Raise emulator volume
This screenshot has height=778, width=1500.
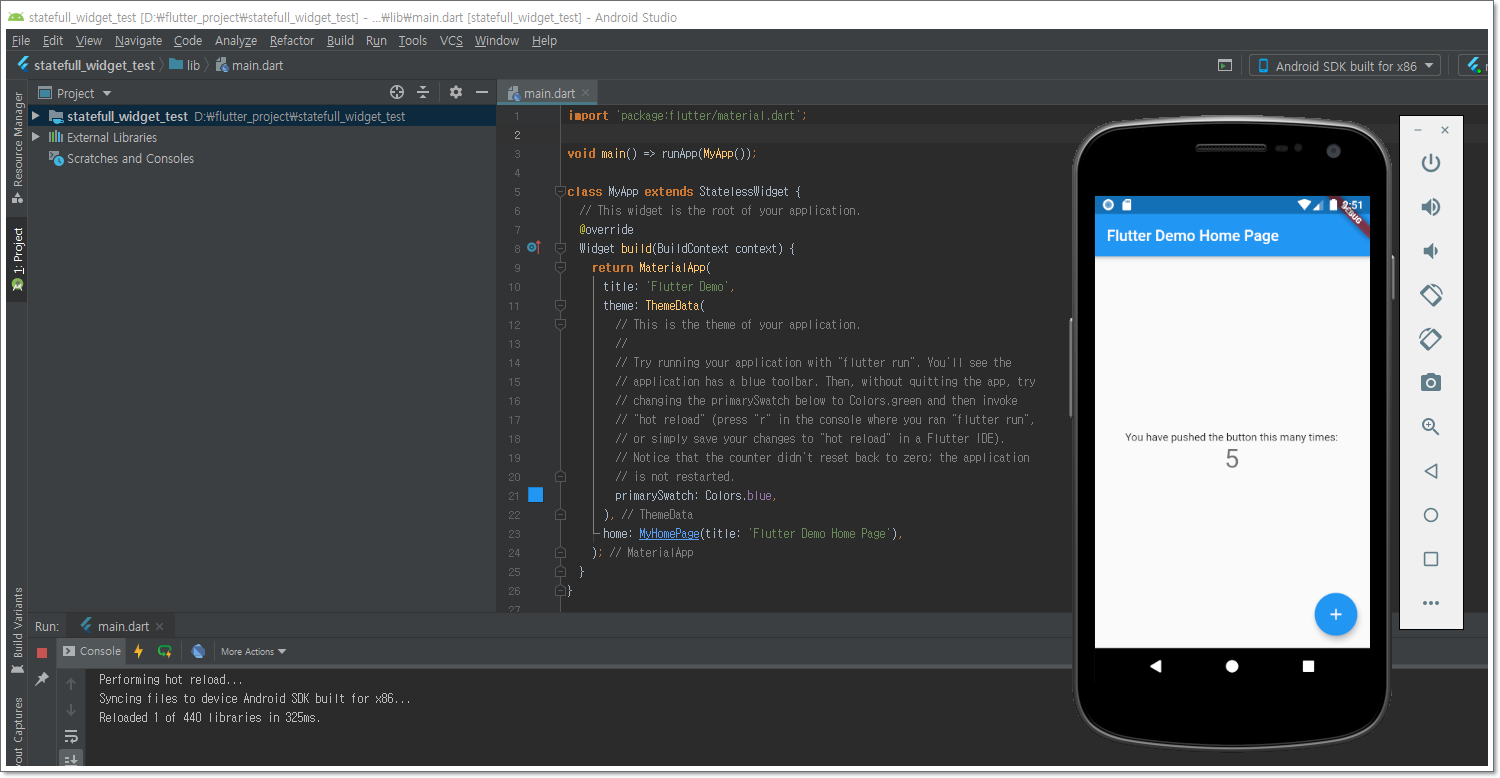coord(1431,207)
